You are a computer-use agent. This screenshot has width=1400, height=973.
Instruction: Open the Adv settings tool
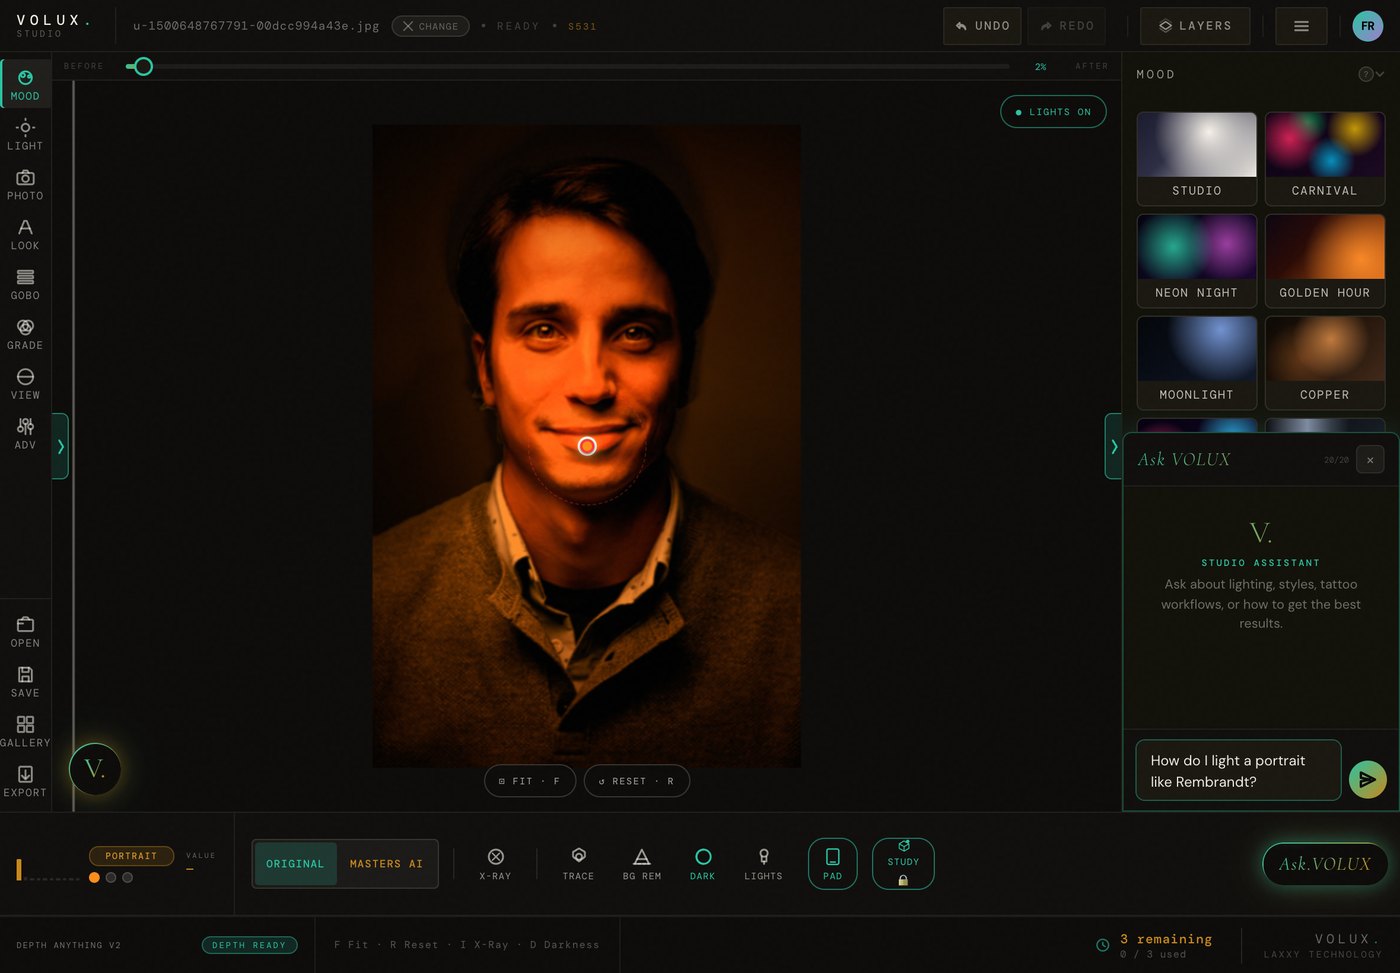(25, 434)
